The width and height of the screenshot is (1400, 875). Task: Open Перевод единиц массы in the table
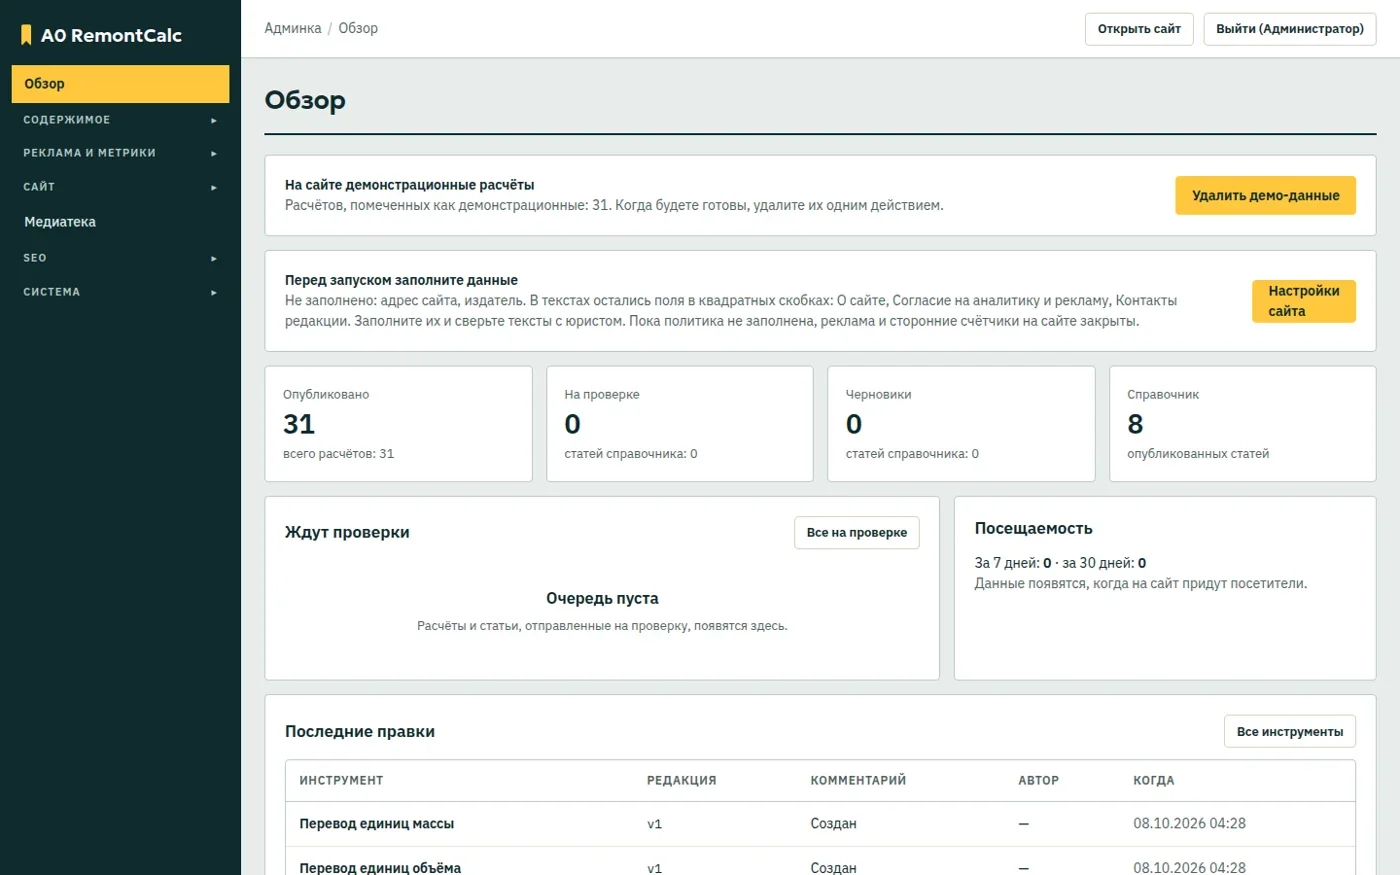click(377, 824)
